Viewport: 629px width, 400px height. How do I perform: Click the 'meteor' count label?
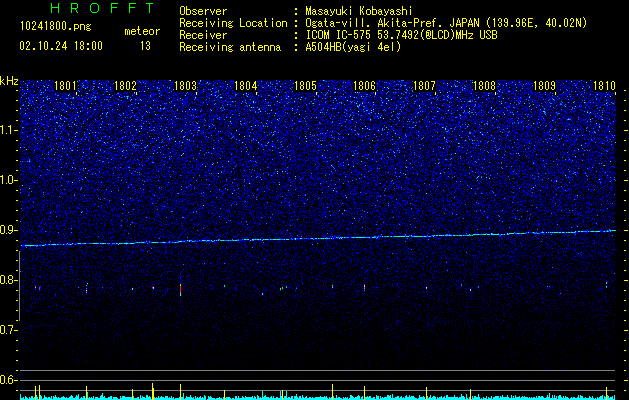[142, 31]
